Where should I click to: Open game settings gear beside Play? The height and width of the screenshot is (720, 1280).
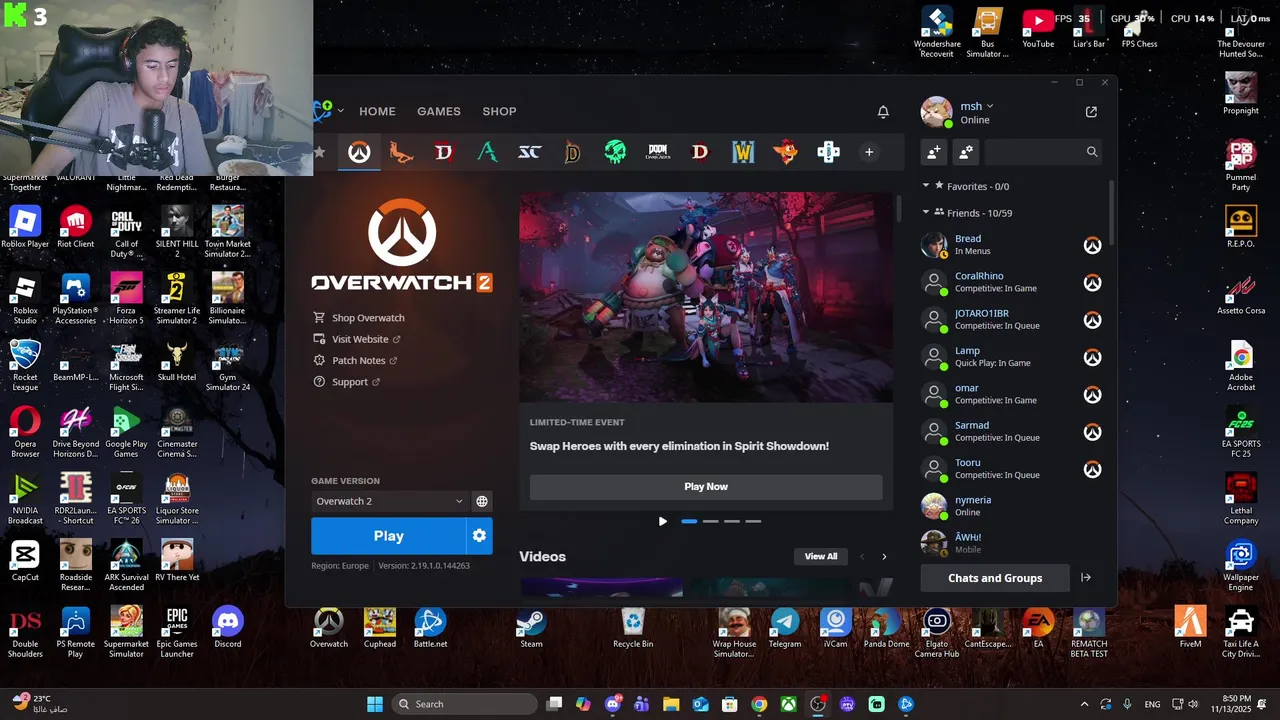point(479,536)
